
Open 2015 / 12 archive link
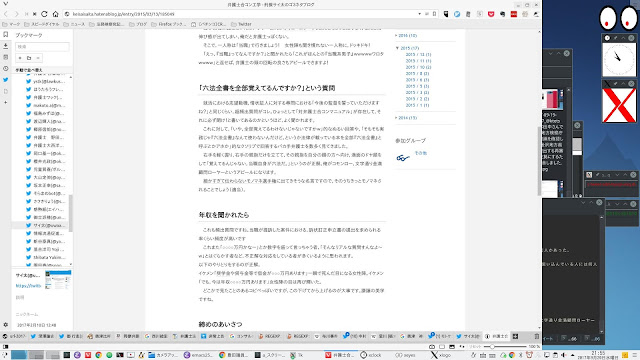click(418, 54)
